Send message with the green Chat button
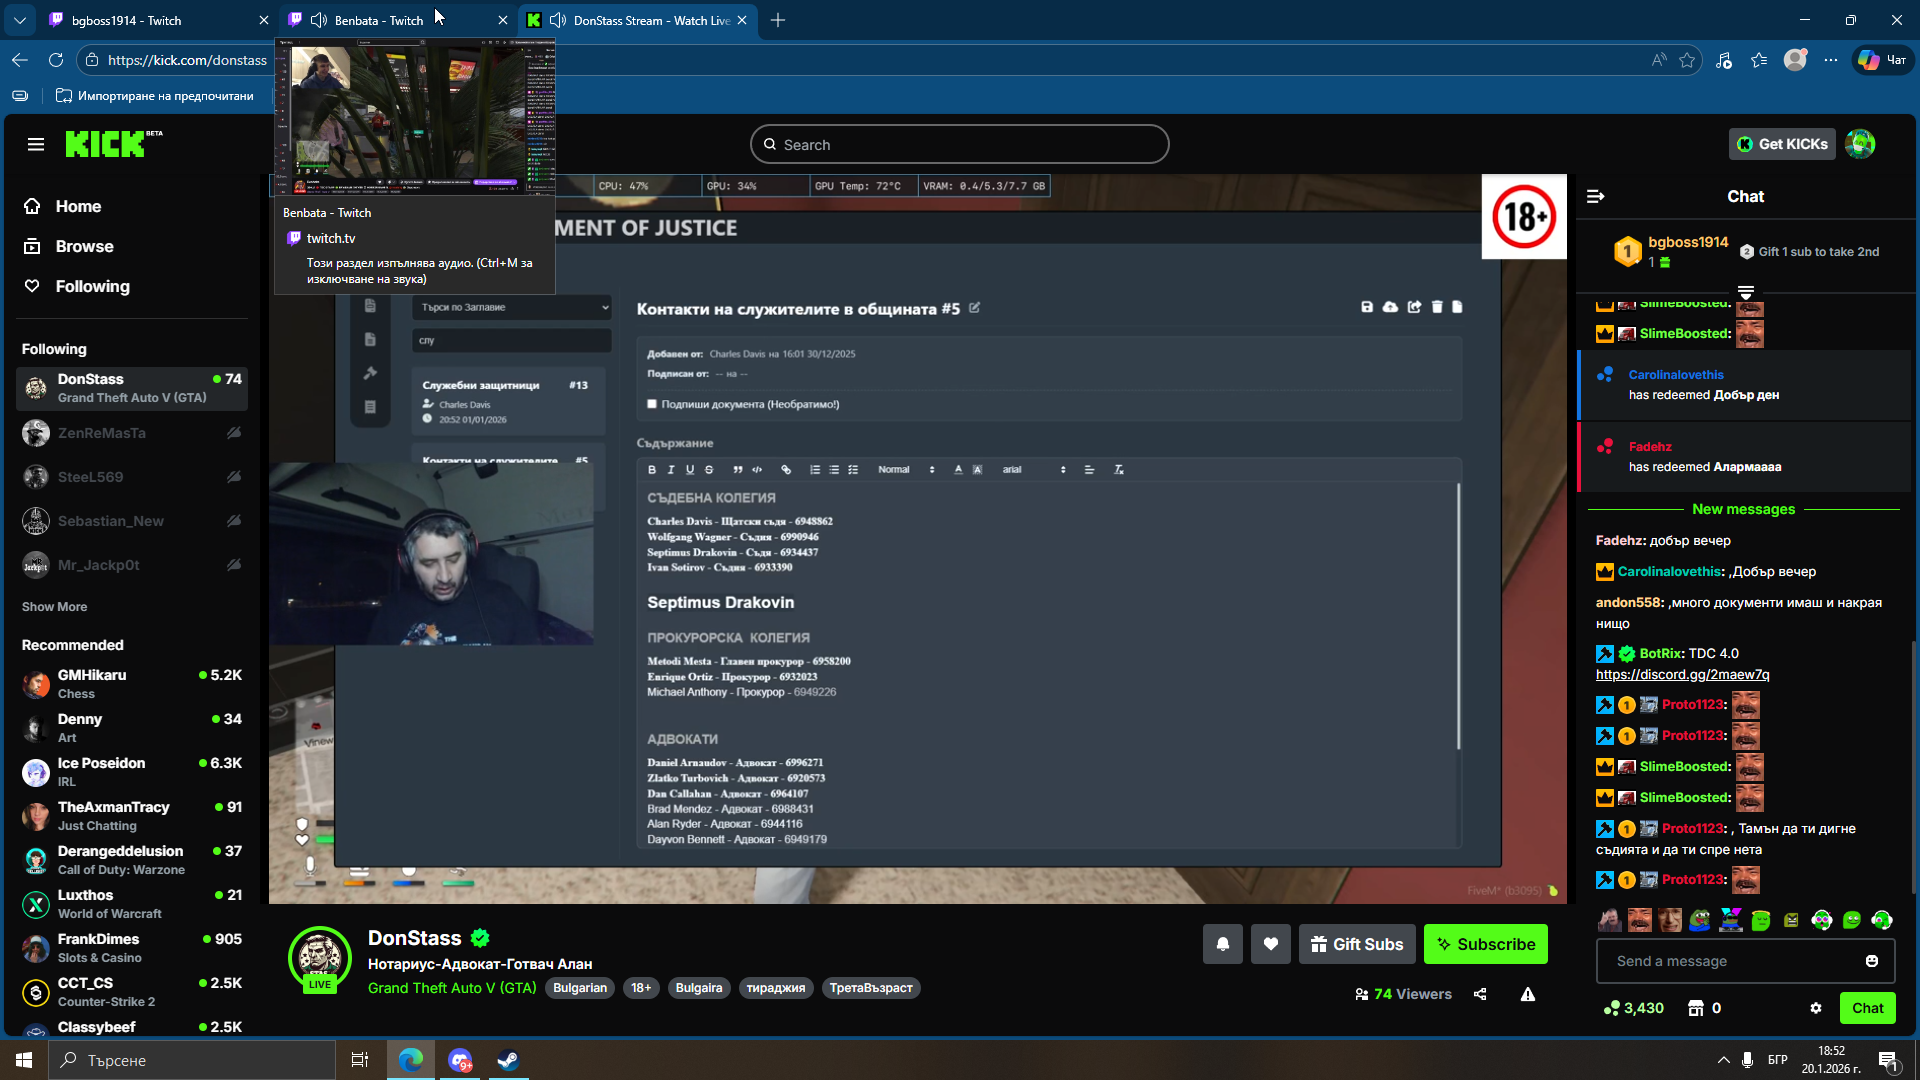Viewport: 1920px width, 1080px height. pyautogui.click(x=1867, y=1008)
